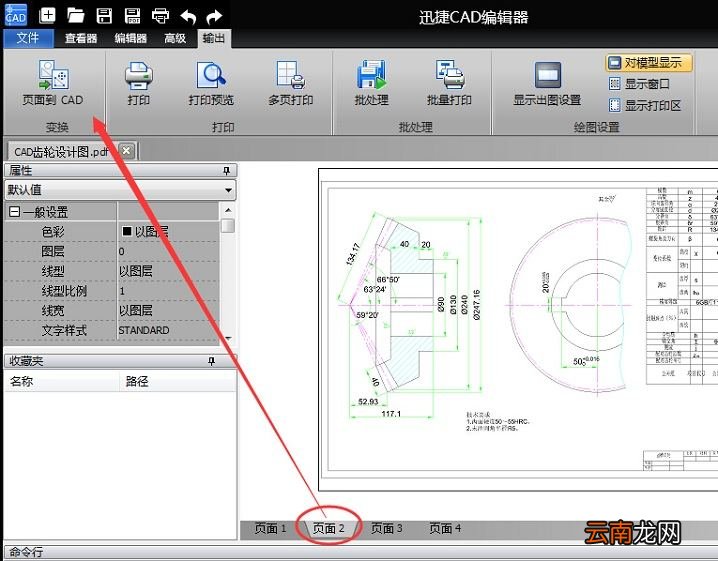Toggle 对模型显示 option
This screenshot has height=561, width=718.
[x=648, y=63]
